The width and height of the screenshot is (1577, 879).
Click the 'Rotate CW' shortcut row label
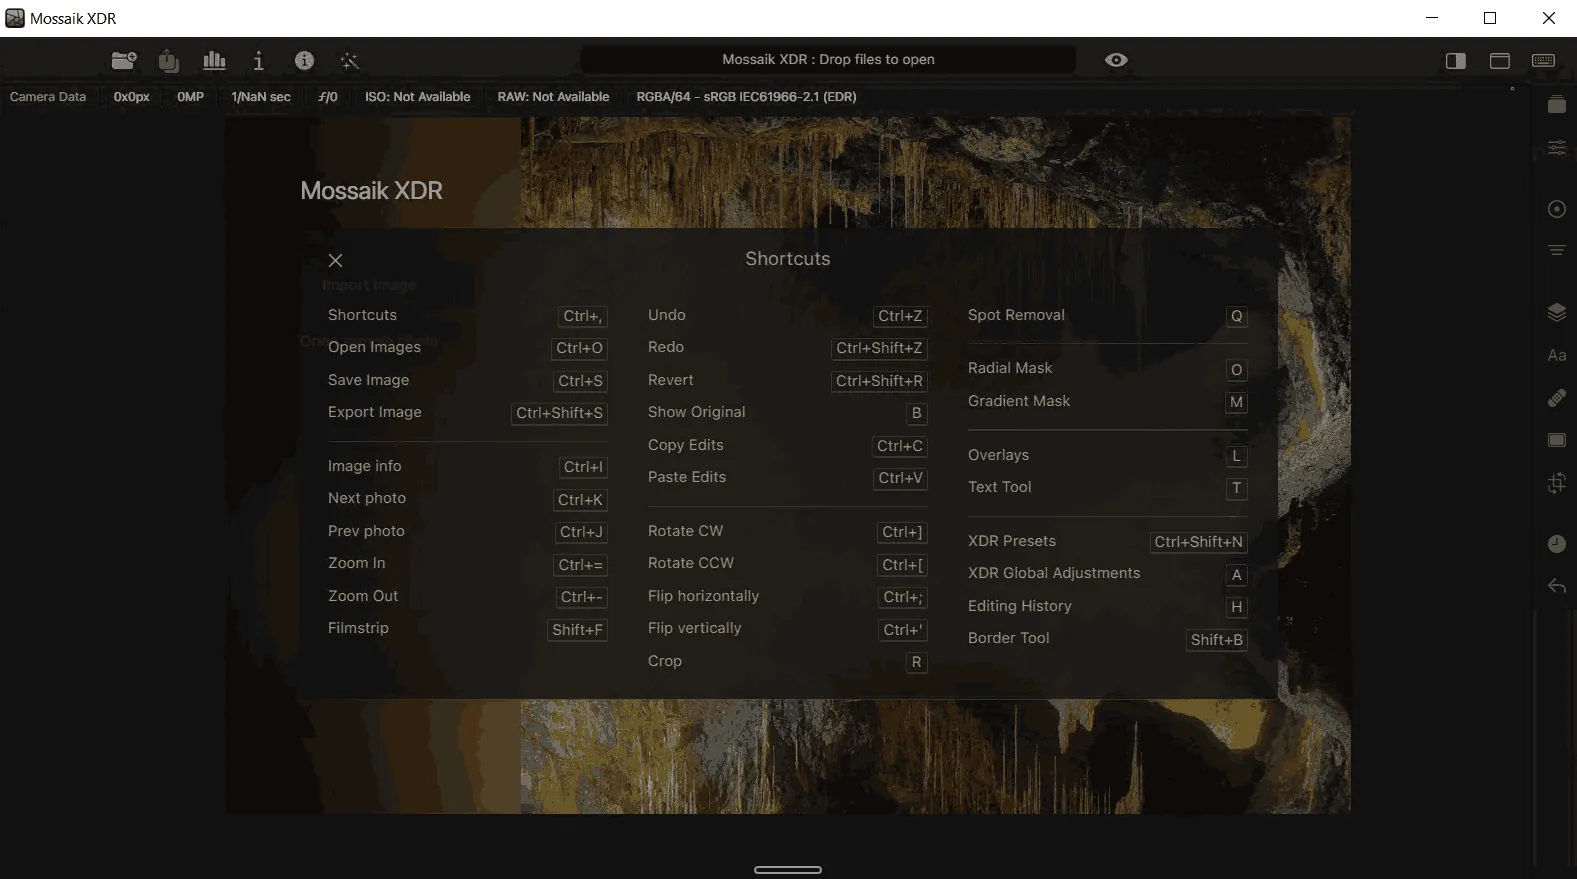685,531
